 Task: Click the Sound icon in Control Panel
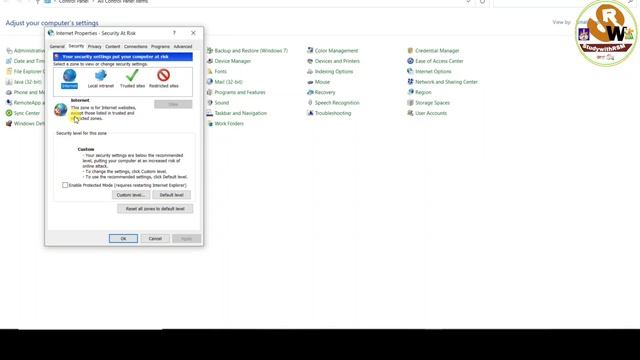click(x=209, y=103)
